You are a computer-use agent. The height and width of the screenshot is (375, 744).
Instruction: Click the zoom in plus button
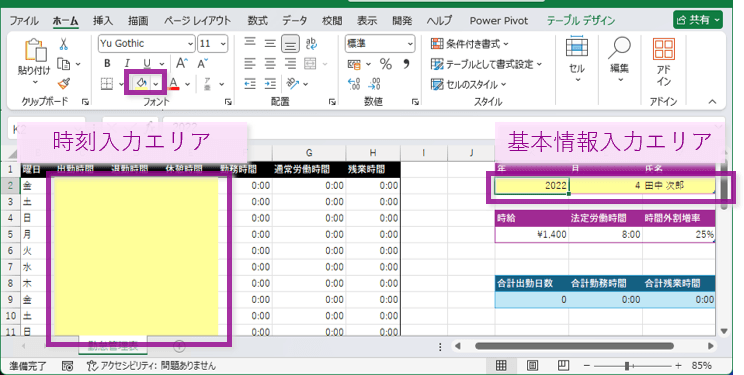679,366
